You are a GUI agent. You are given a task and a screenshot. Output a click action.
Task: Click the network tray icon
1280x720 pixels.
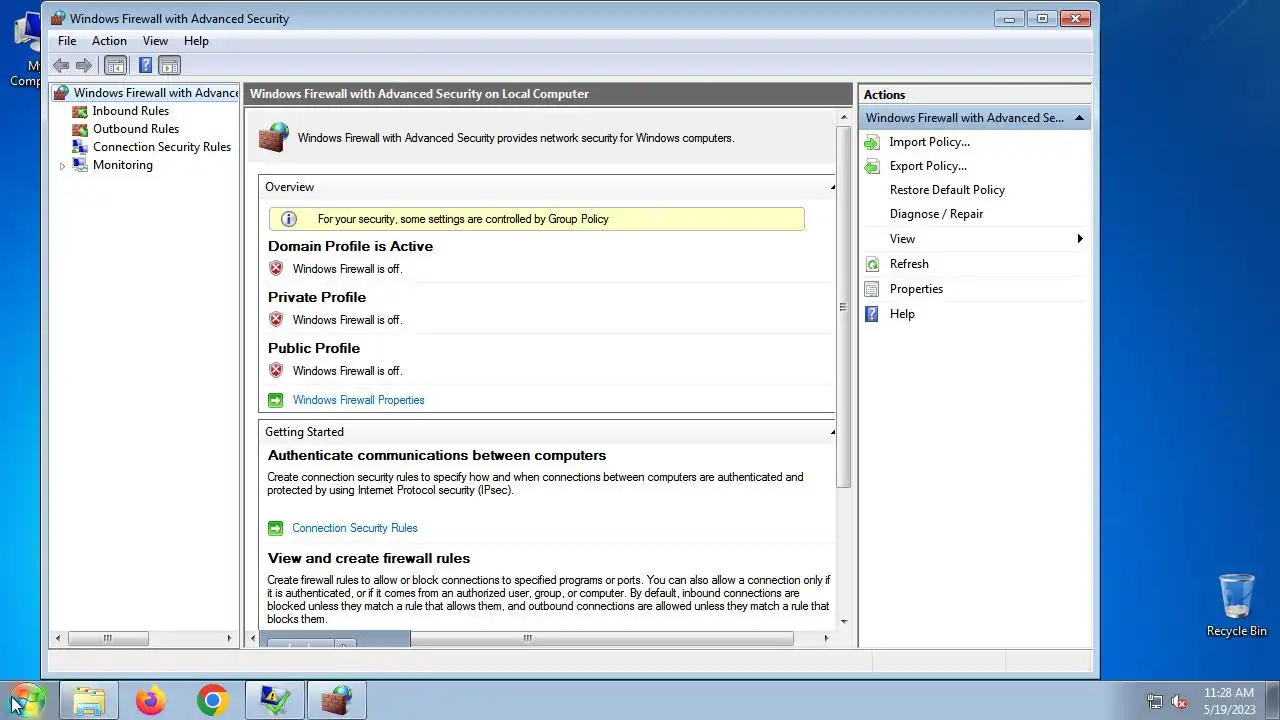pyautogui.click(x=1154, y=701)
